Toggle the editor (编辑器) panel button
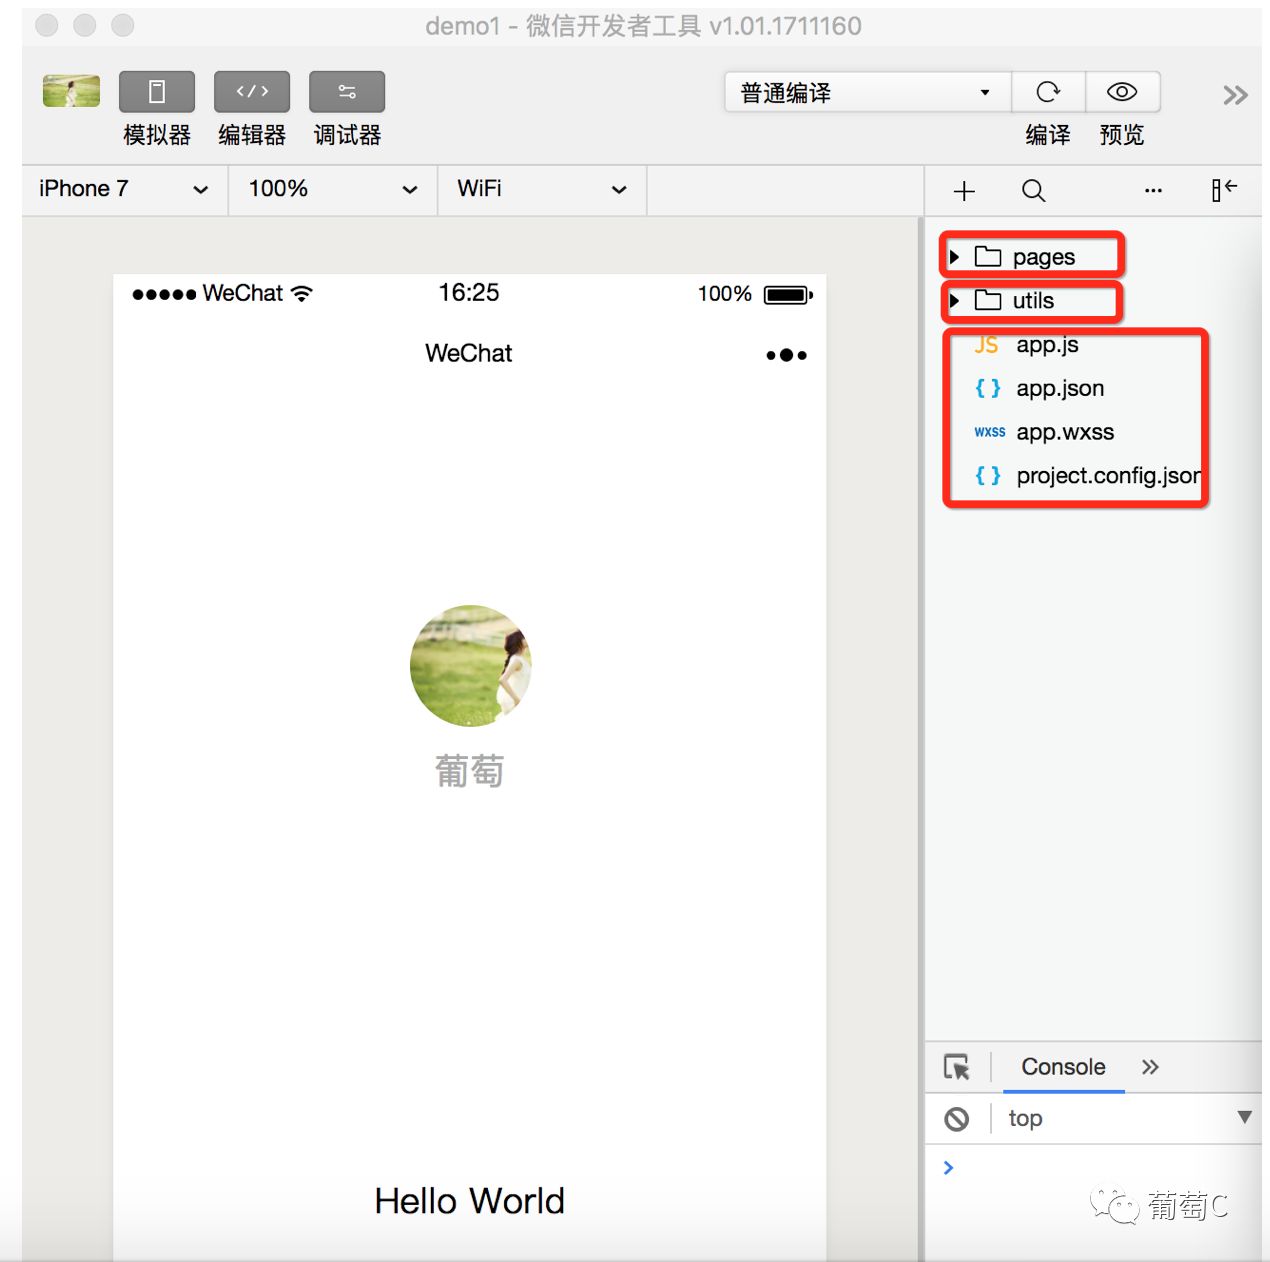 [x=252, y=92]
